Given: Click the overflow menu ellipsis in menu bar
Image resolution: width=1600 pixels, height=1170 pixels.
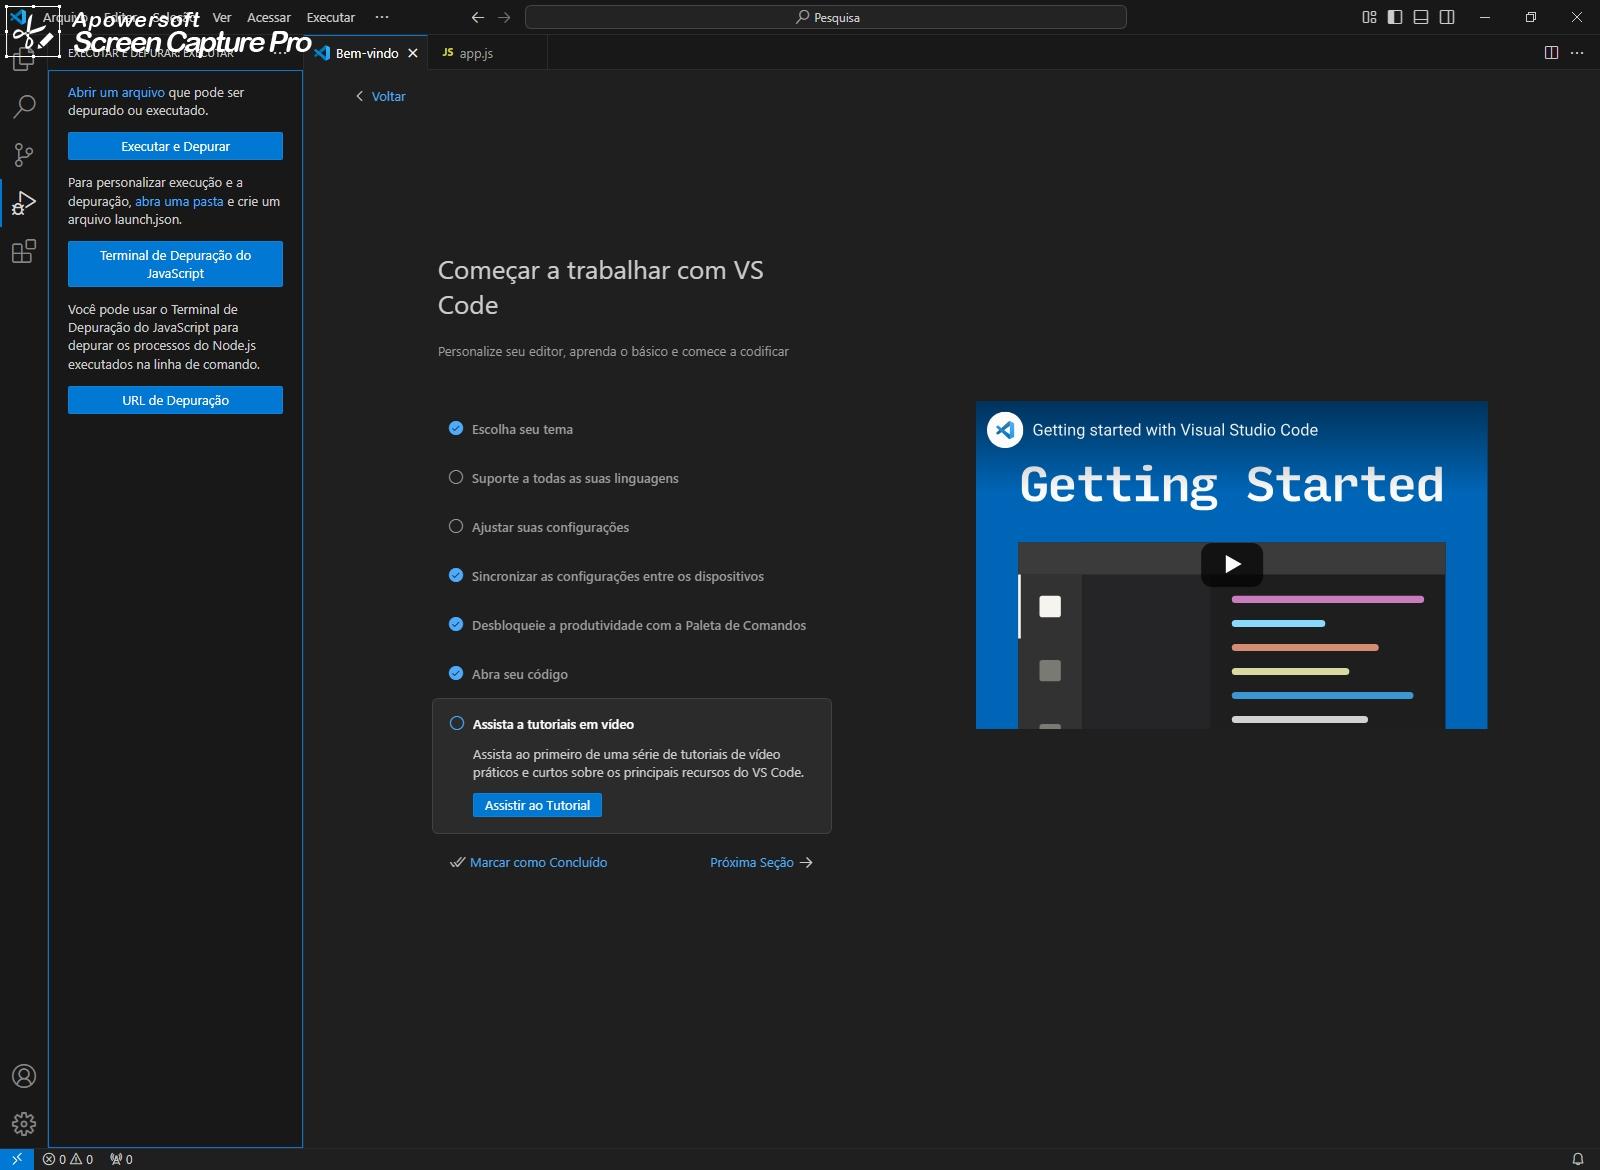Looking at the screenshot, I should [x=382, y=17].
